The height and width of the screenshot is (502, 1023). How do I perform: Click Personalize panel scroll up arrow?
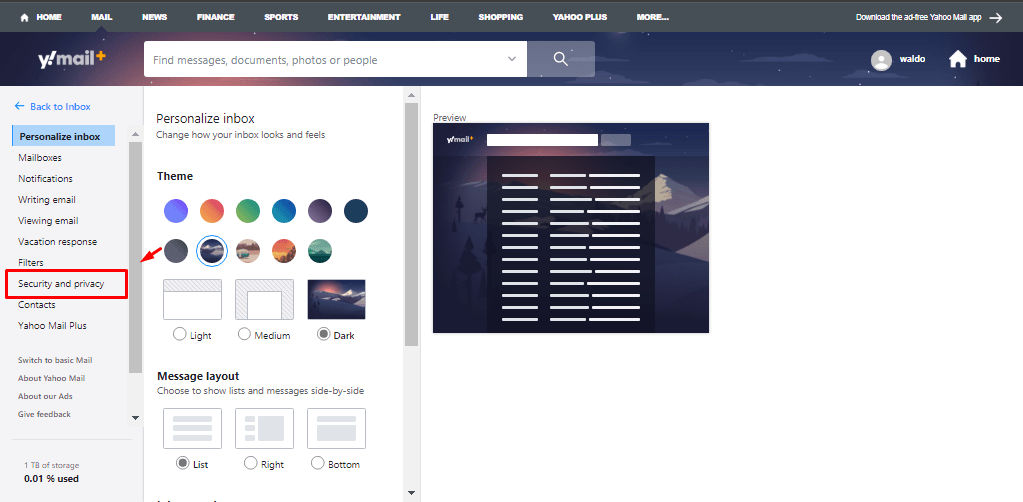click(411, 95)
